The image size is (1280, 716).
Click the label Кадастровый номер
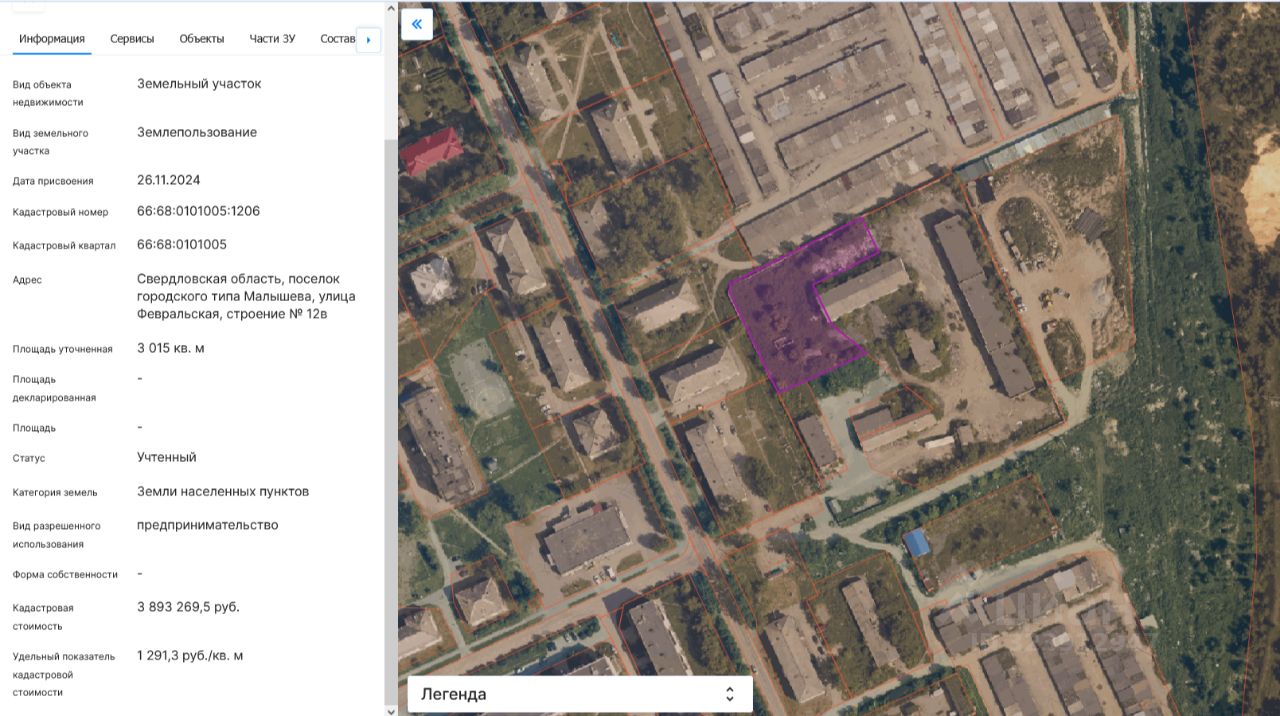coord(61,212)
